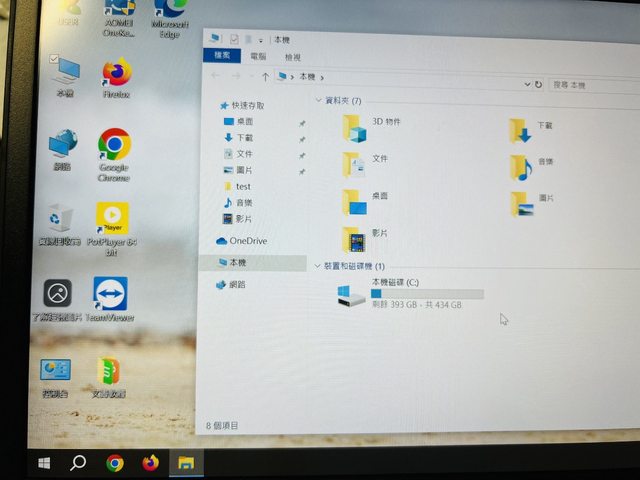
Task: Collapse the 裝置和磁碟機 (1) group
Action: (318, 267)
